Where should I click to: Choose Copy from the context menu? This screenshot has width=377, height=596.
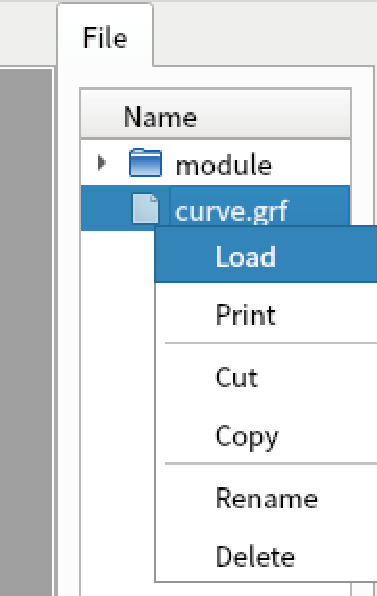(x=266, y=436)
